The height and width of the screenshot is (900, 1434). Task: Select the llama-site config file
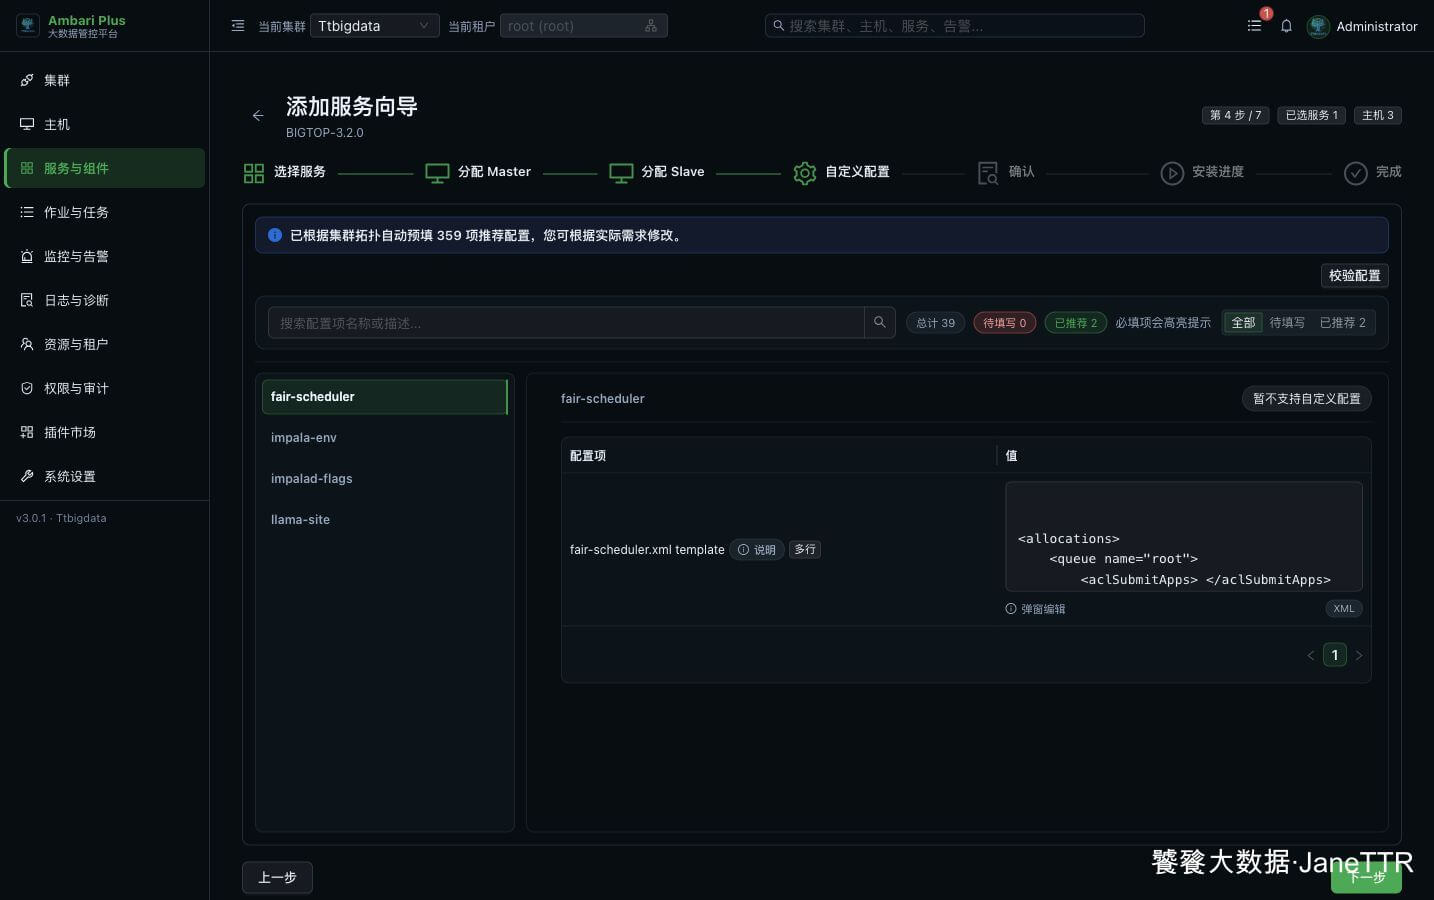[385, 519]
